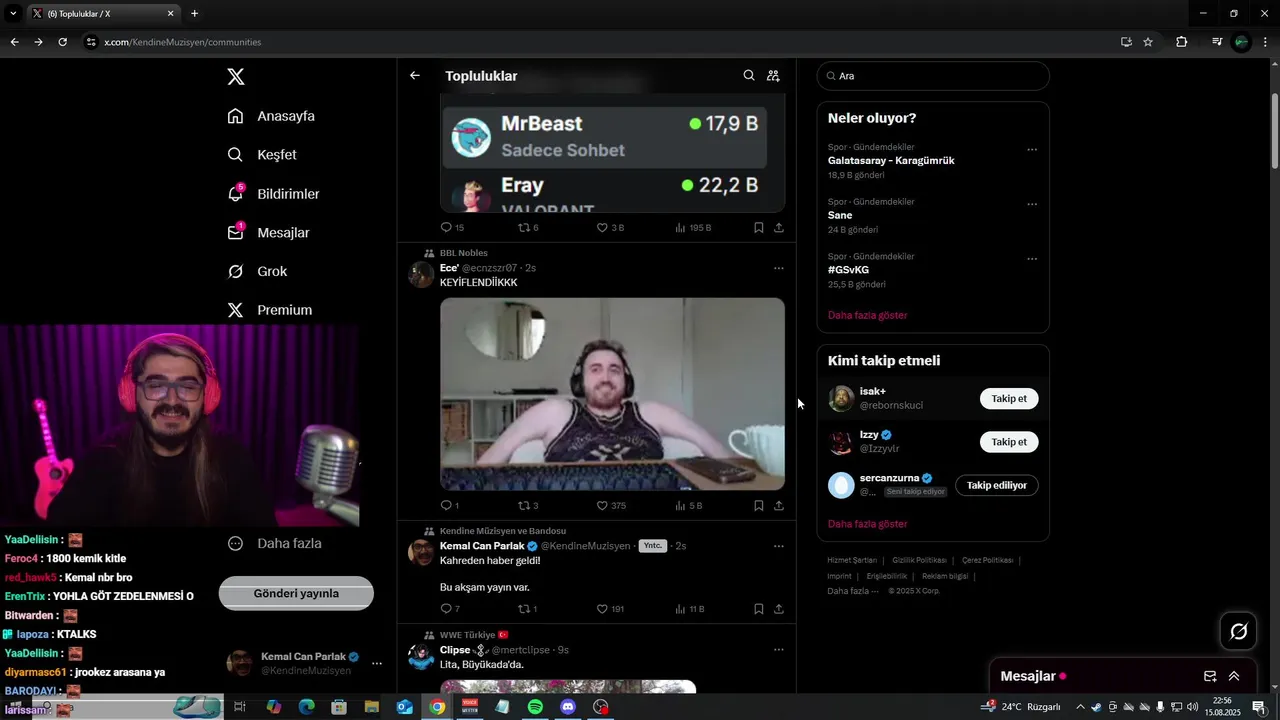Viewport: 1280px width, 720px height.
Task: Reply to Ece' KEYİFLENDİİKKK post
Action: pos(450,506)
